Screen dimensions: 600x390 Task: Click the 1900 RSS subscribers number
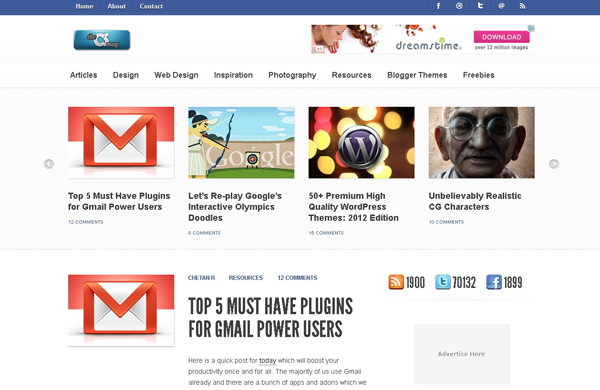coord(415,283)
